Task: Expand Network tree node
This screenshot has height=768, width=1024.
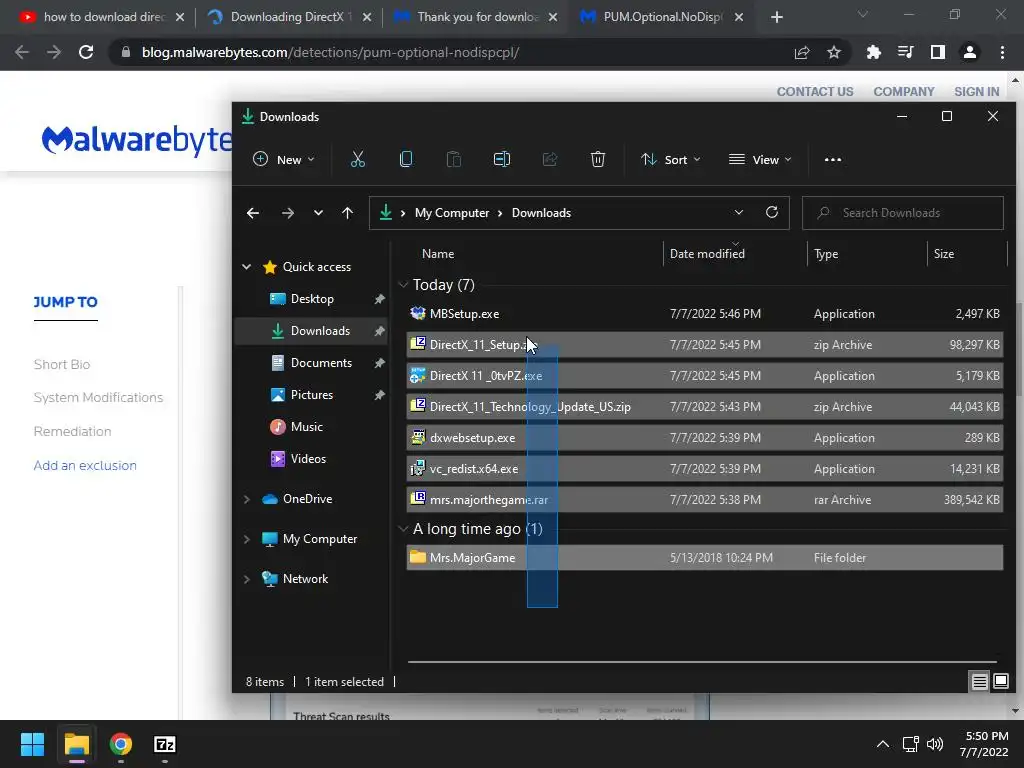Action: pyautogui.click(x=246, y=579)
